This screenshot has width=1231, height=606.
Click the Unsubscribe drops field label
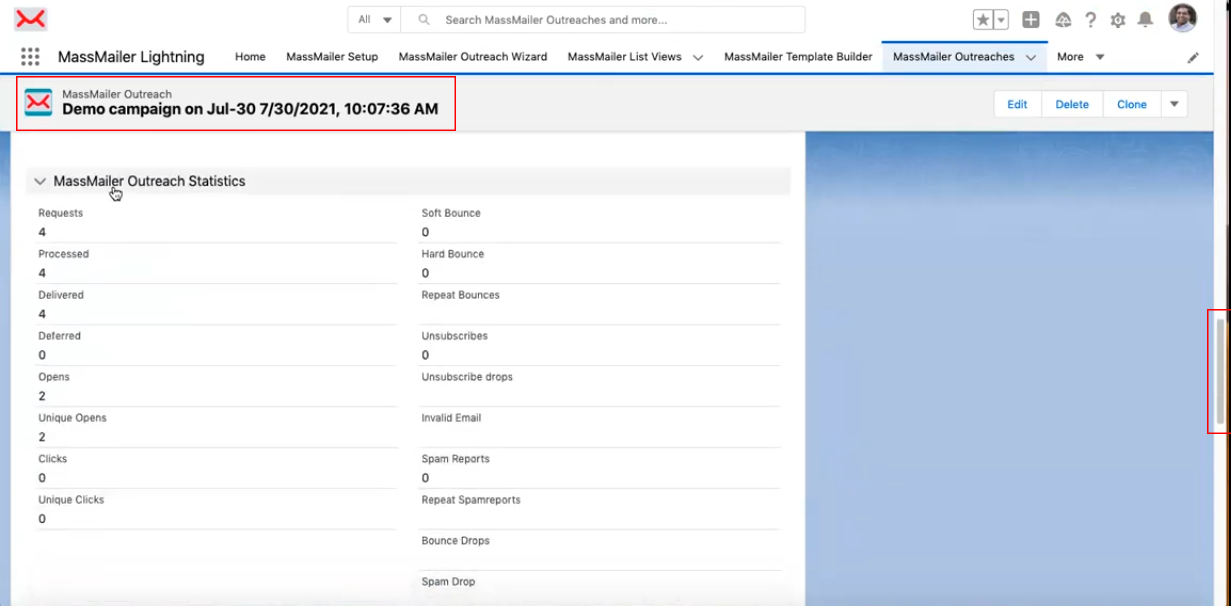[467, 377]
